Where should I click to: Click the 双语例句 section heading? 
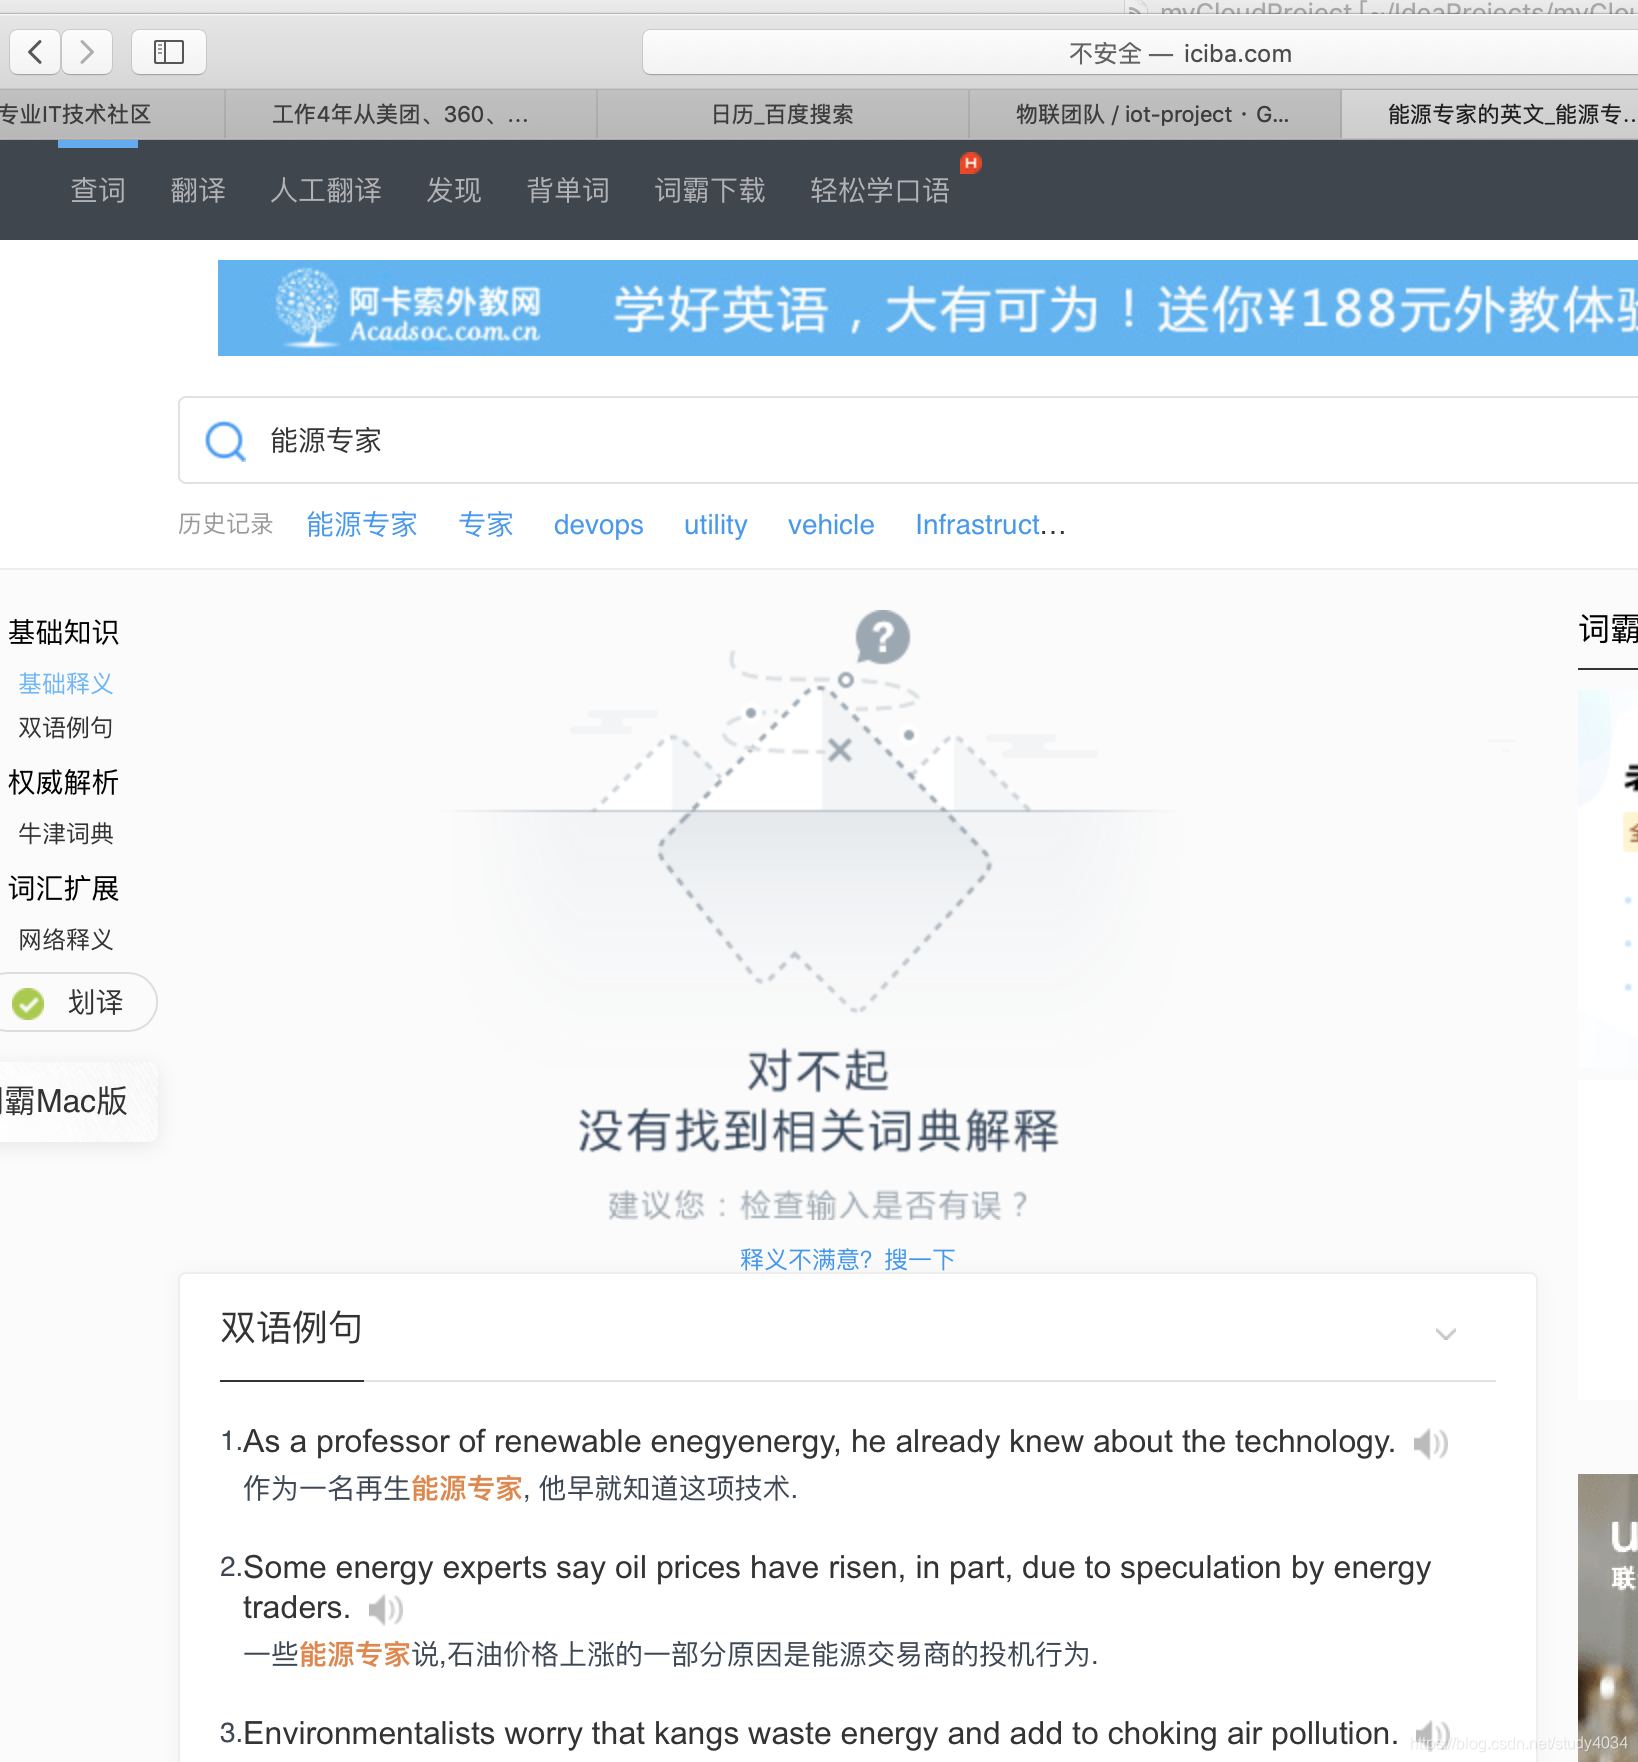[291, 1328]
